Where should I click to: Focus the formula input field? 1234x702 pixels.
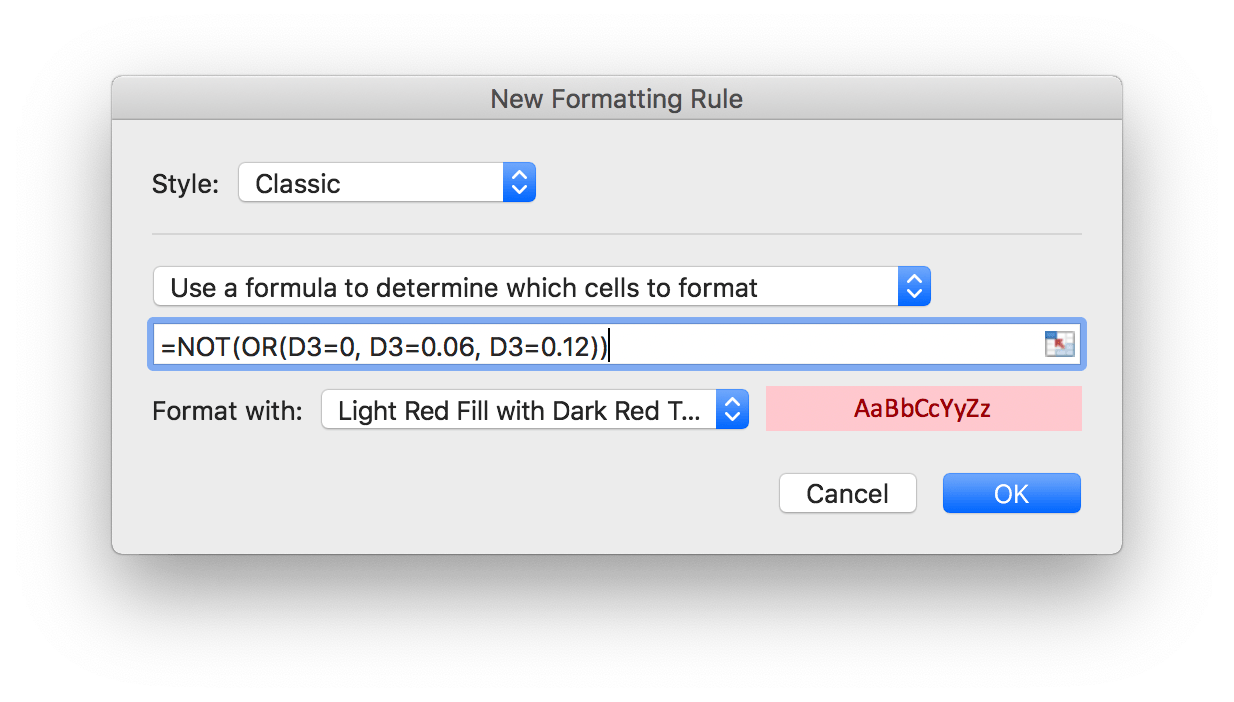pos(820,346)
